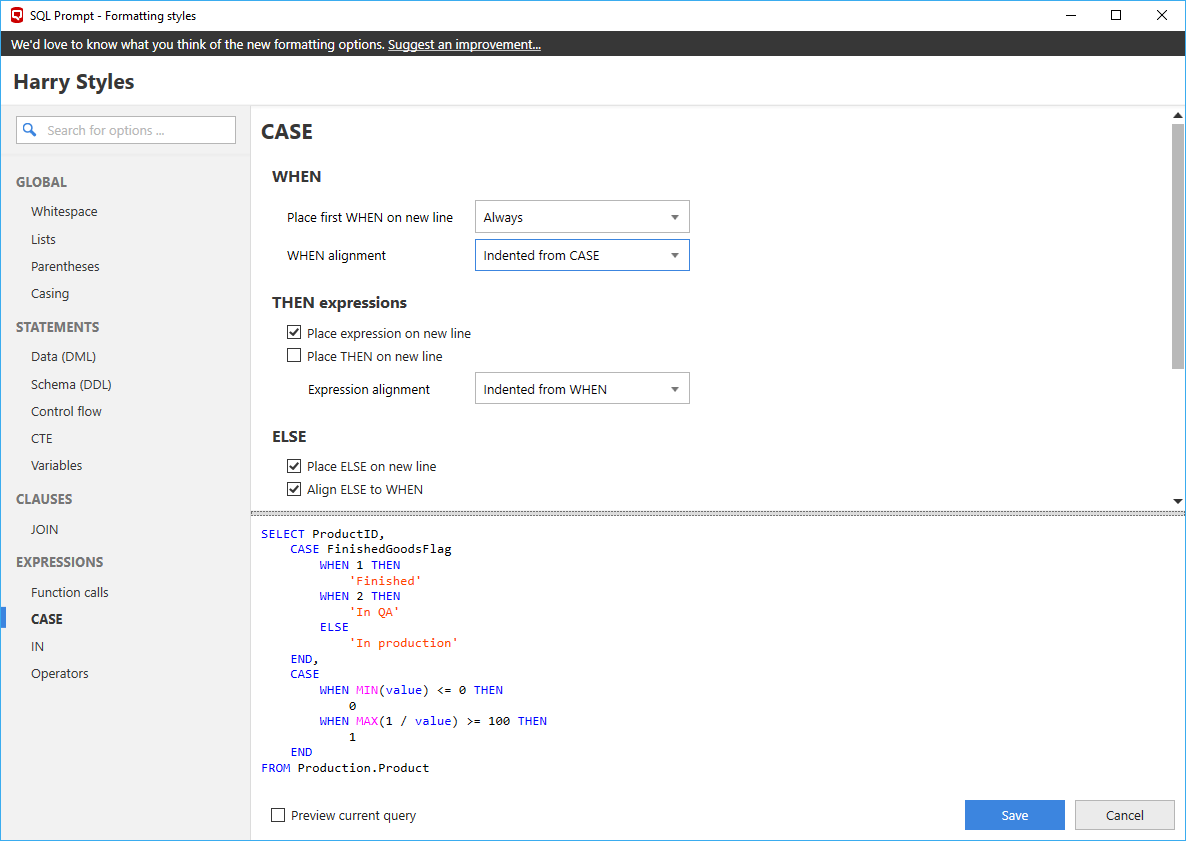Save the Harry Styles formatting style
The width and height of the screenshot is (1186, 841).
[1014, 815]
